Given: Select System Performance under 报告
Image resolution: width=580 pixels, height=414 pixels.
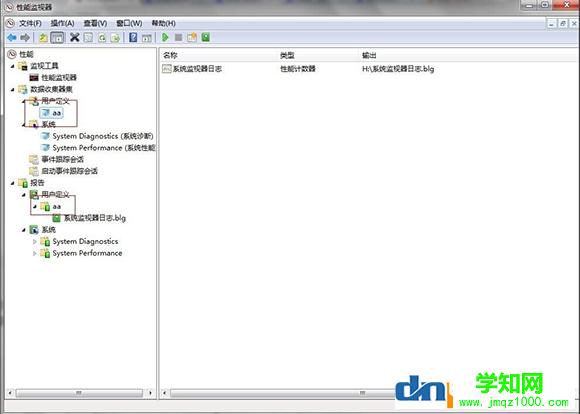Looking at the screenshot, I should (x=87, y=253).
